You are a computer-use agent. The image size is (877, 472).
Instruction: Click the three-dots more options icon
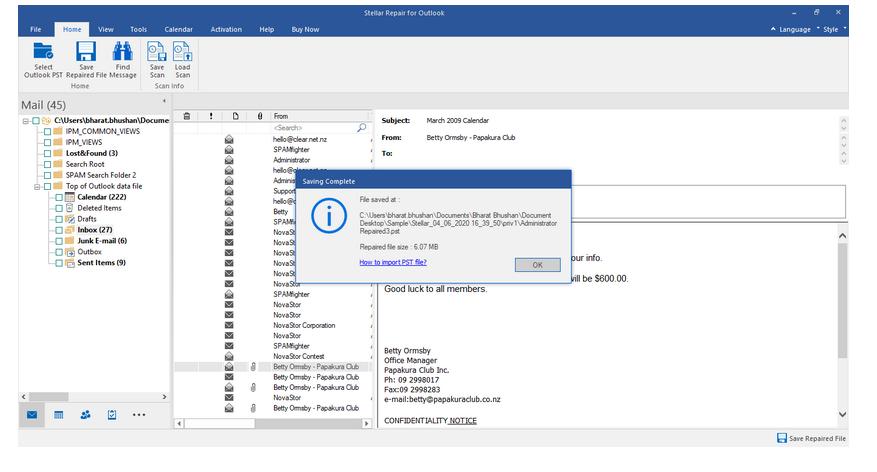139,415
